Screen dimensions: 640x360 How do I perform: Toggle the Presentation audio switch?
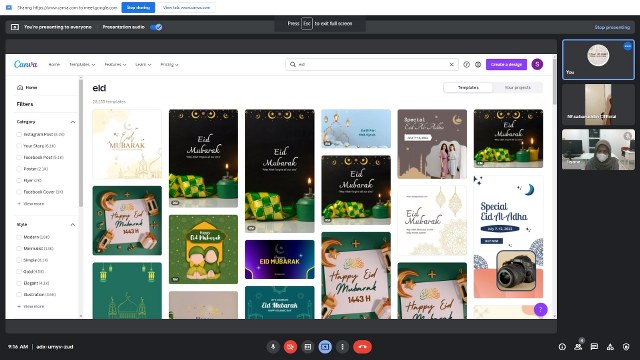click(x=156, y=27)
